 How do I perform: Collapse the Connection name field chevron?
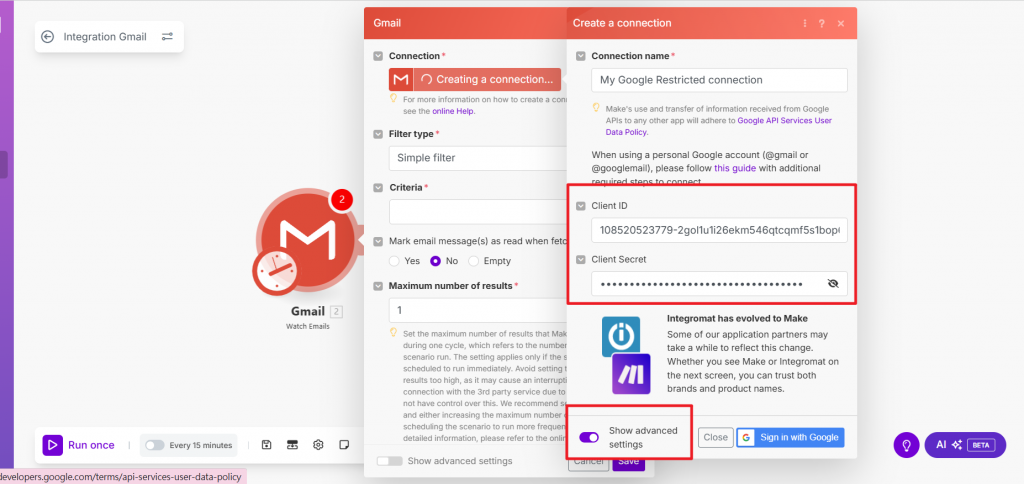581,56
